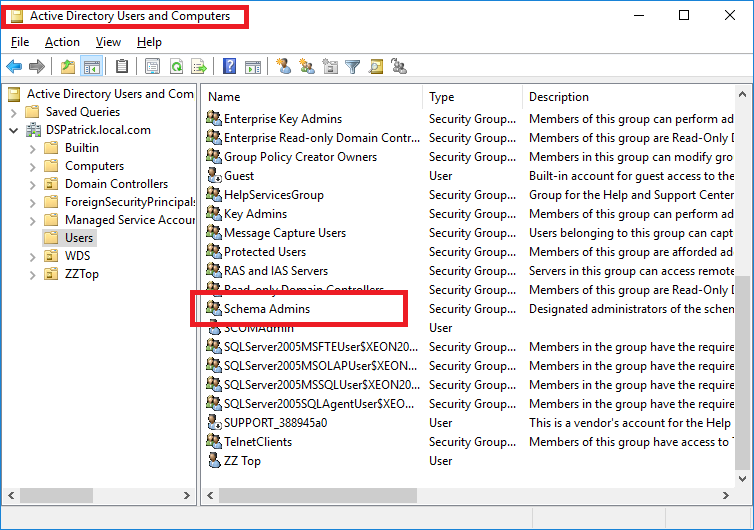
Task: Select Protected Users in the list
Action: 264,252
